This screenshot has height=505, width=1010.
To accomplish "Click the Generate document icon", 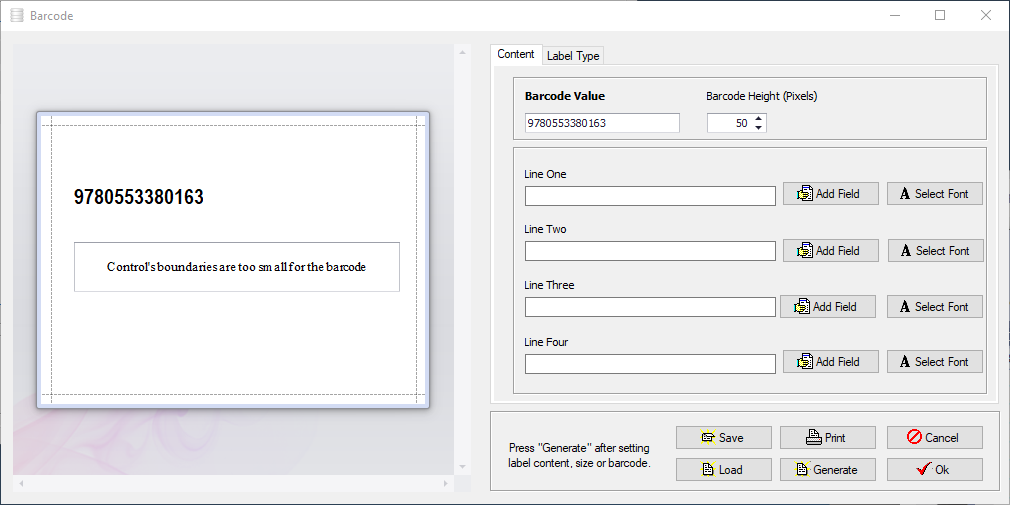I will (803, 469).
